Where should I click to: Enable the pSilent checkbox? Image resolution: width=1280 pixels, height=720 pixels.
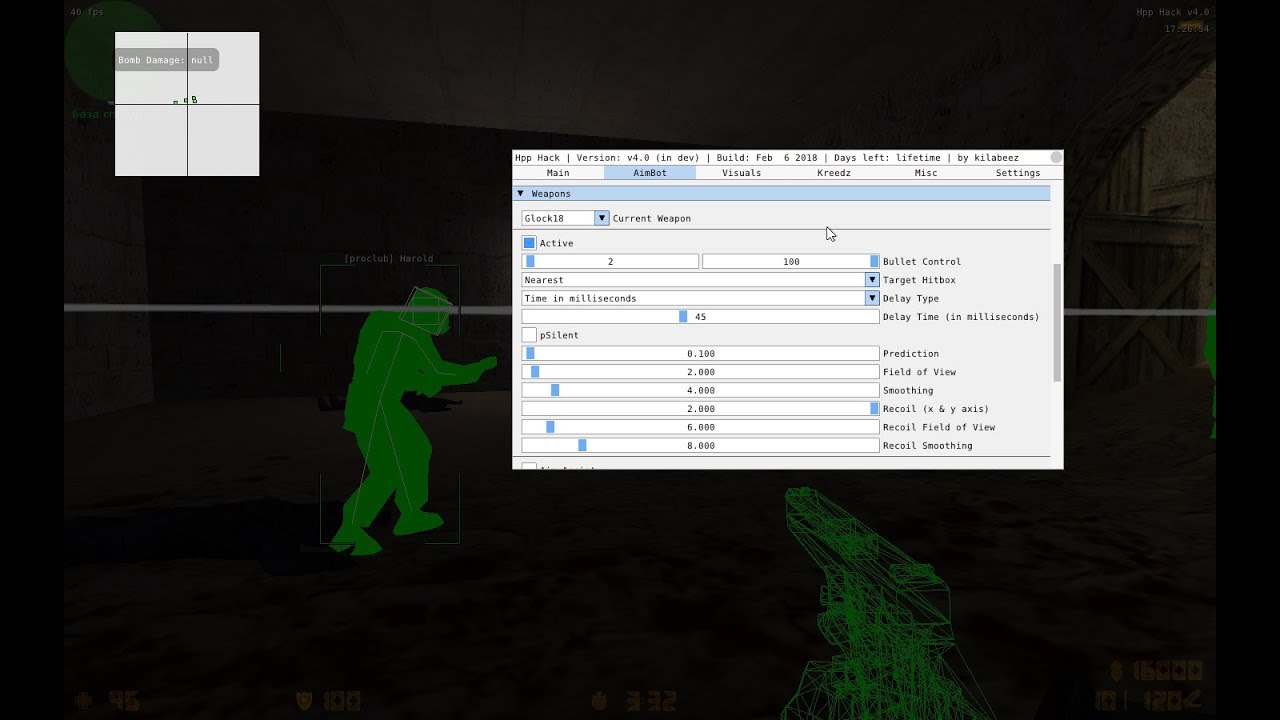click(x=529, y=335)
